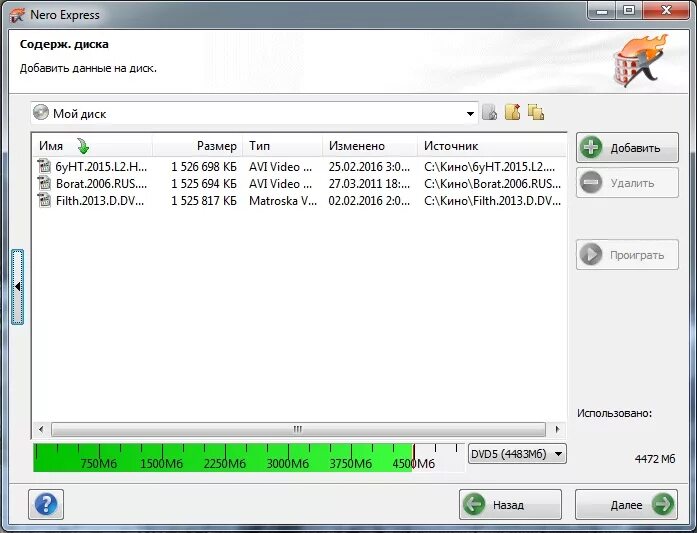
Task: Proceed with the Далее button
Action: [x=626, y=505]
